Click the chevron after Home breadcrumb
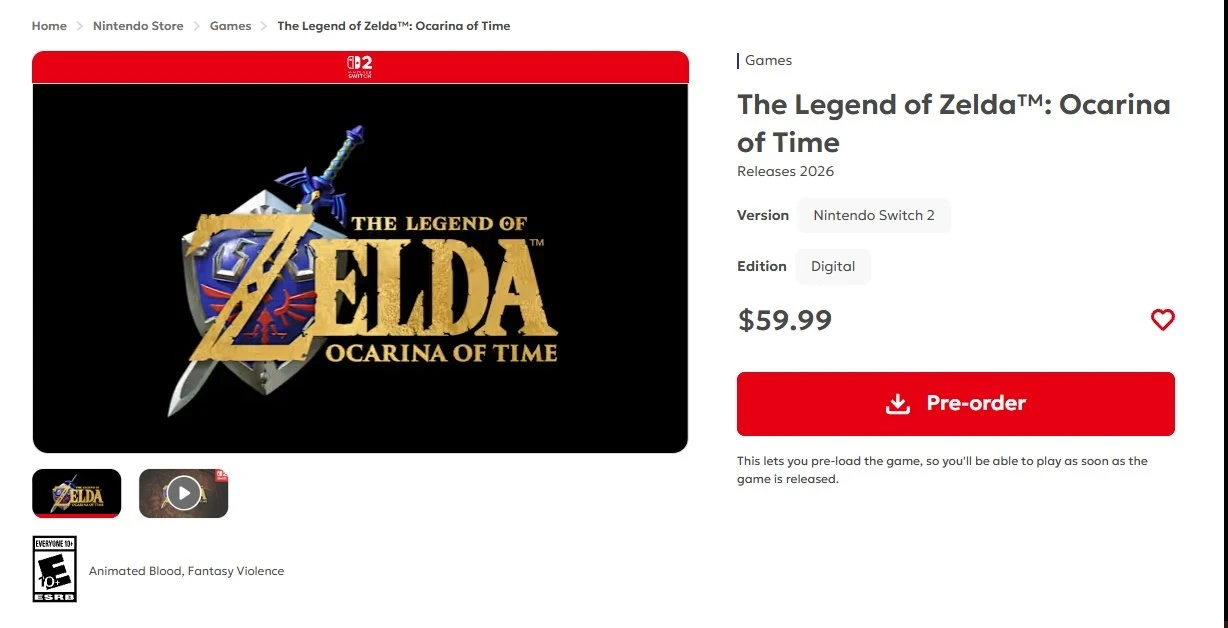This screenshot has width=1228, height=628. click(80, 26)
